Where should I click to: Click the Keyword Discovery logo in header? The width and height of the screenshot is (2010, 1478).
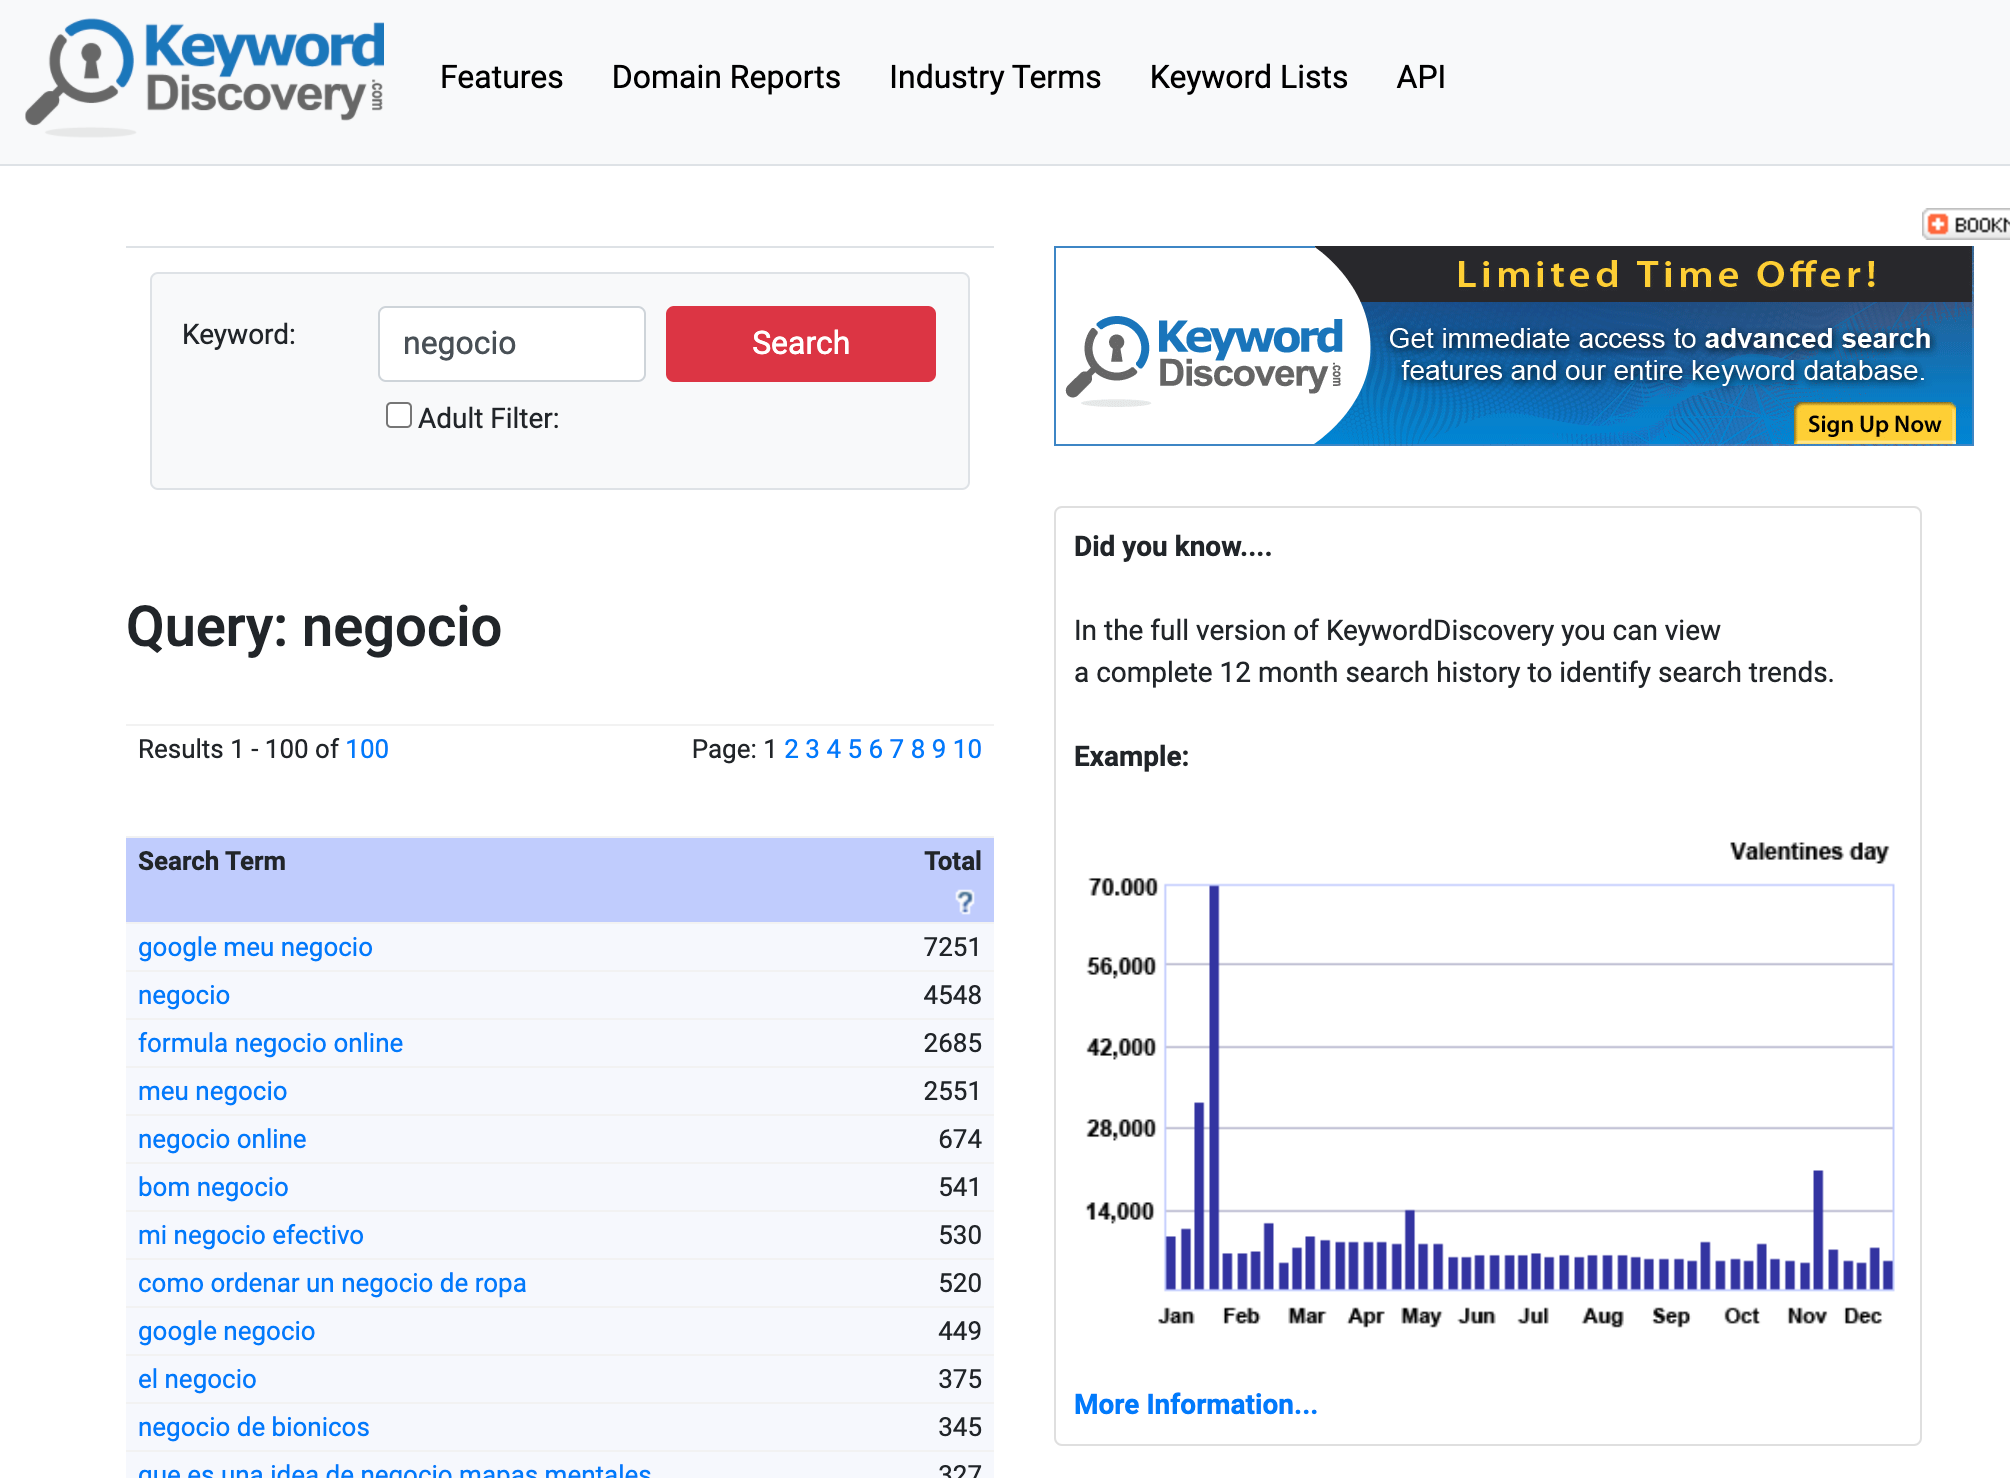[206, 76]
